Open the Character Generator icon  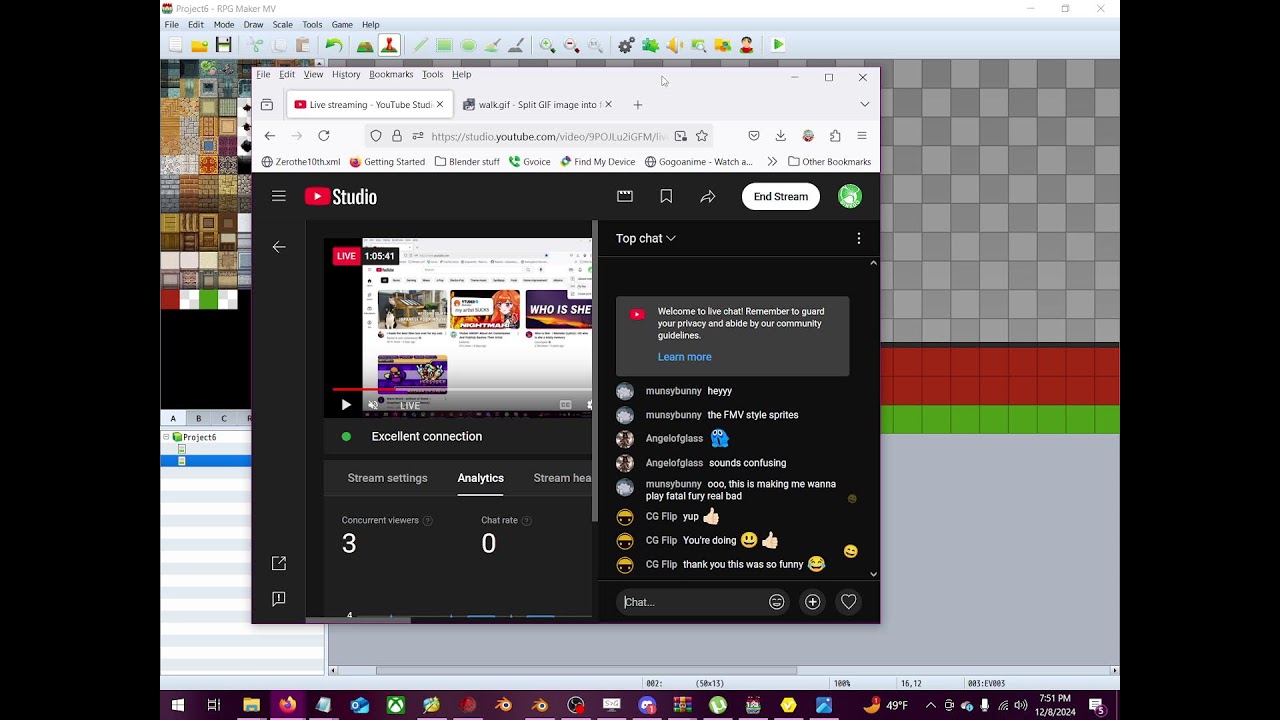[746, 45]
